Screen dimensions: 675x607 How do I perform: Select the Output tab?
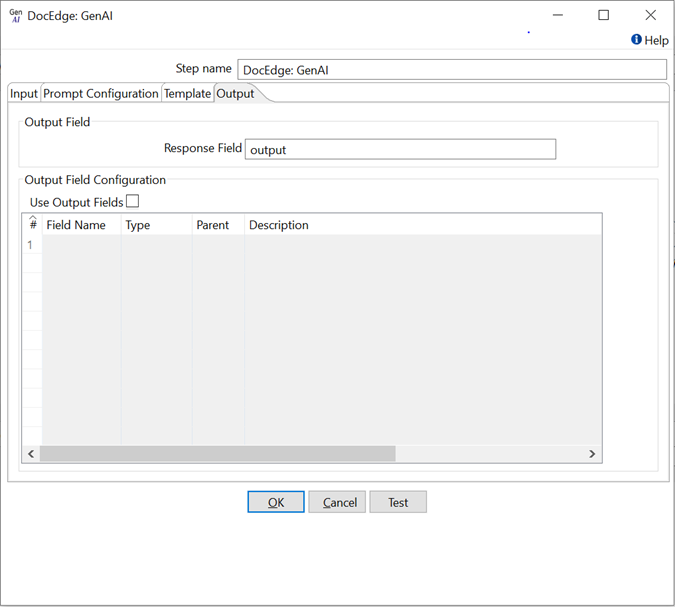tap(235, 93)
